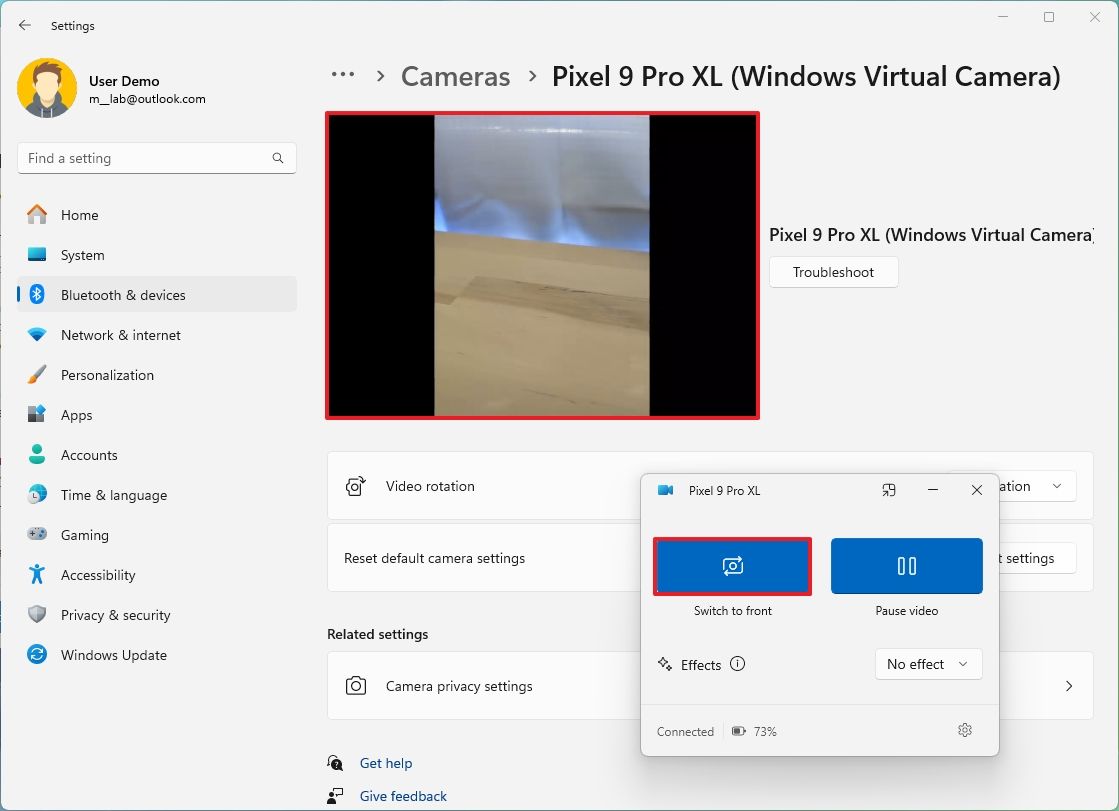Image resolution: width=1119 pixels, height=811 pixels.
Task: Open the settings gear in the phone camera popup
Action: pos(964,730)
